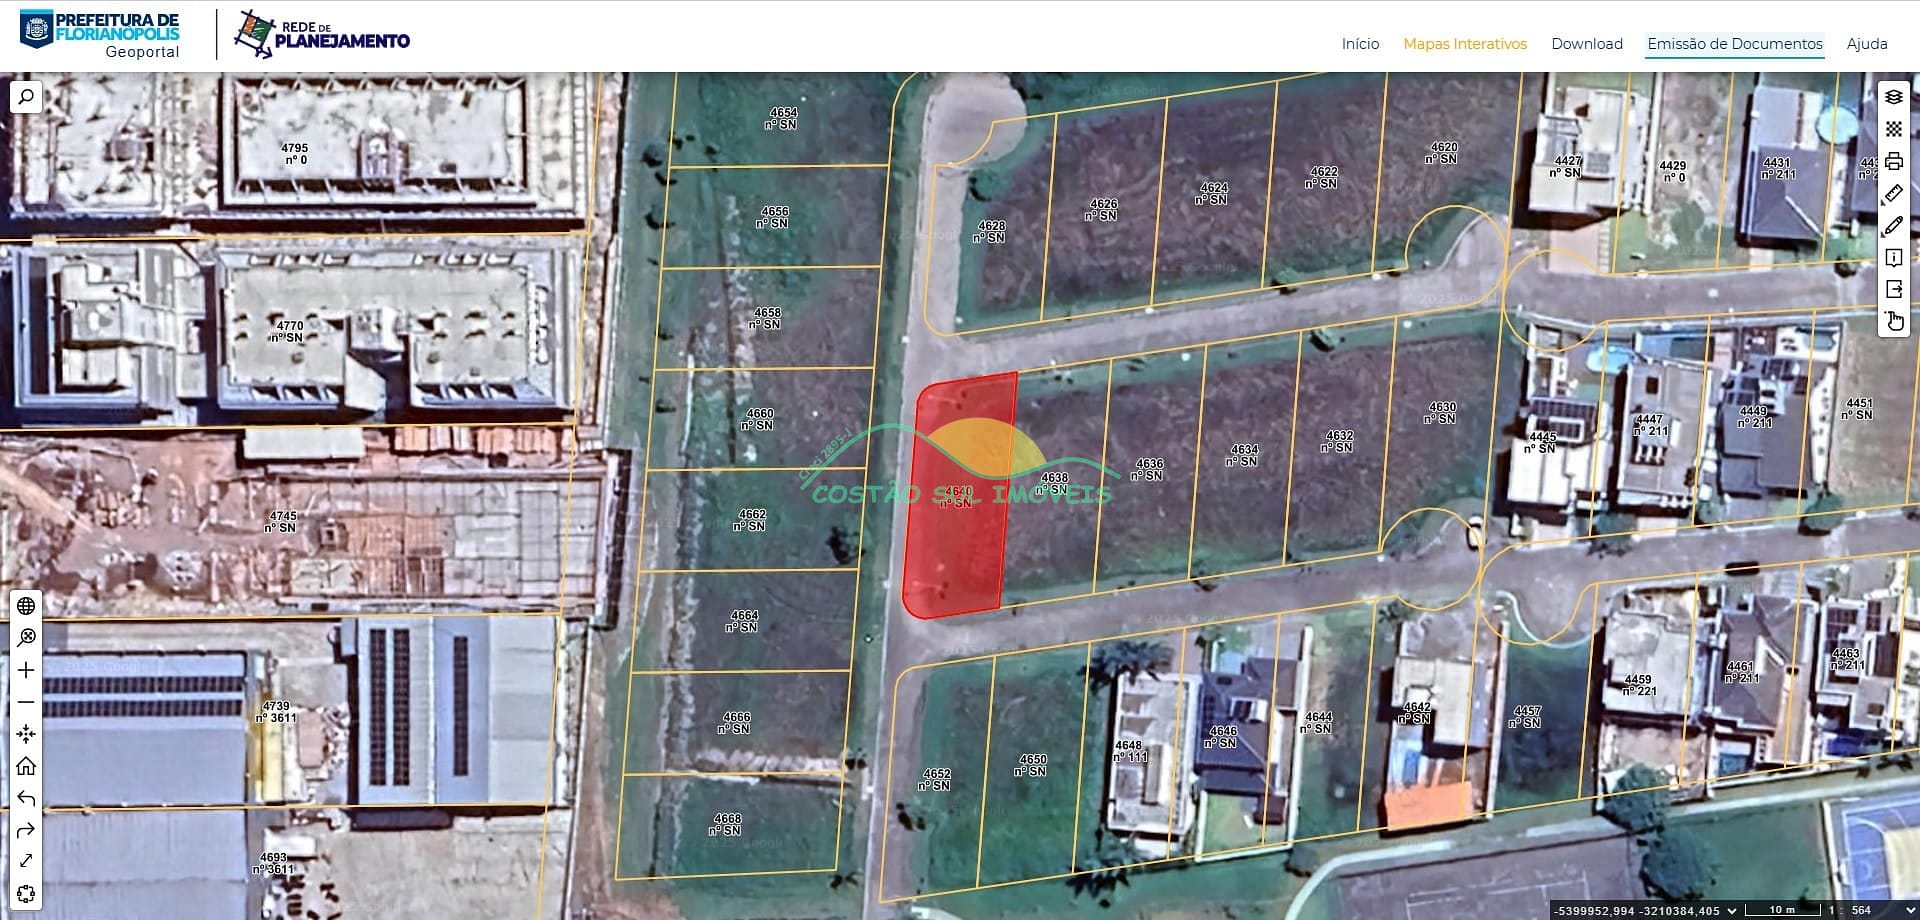
Task: Zoom in with the plus button
Action: coord(26,670)
